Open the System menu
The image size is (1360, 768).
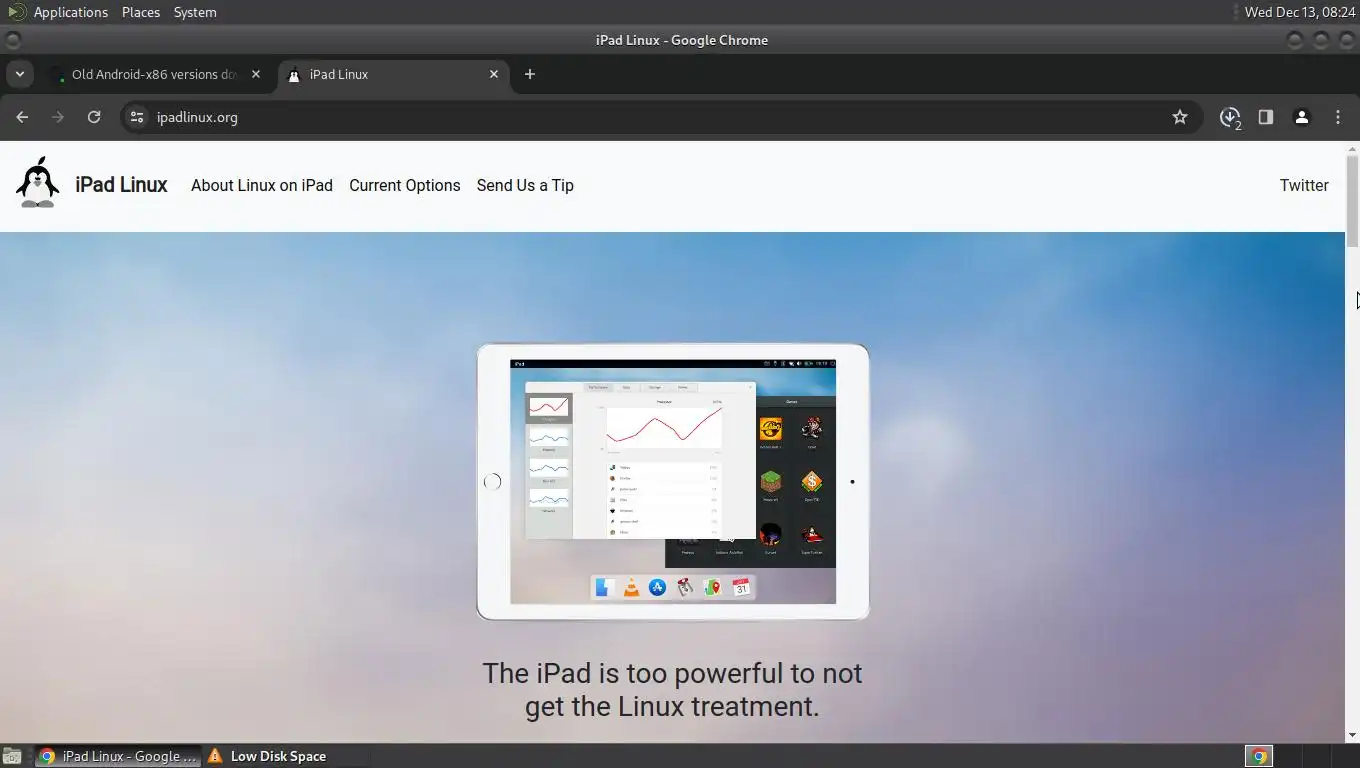point(195,12)
